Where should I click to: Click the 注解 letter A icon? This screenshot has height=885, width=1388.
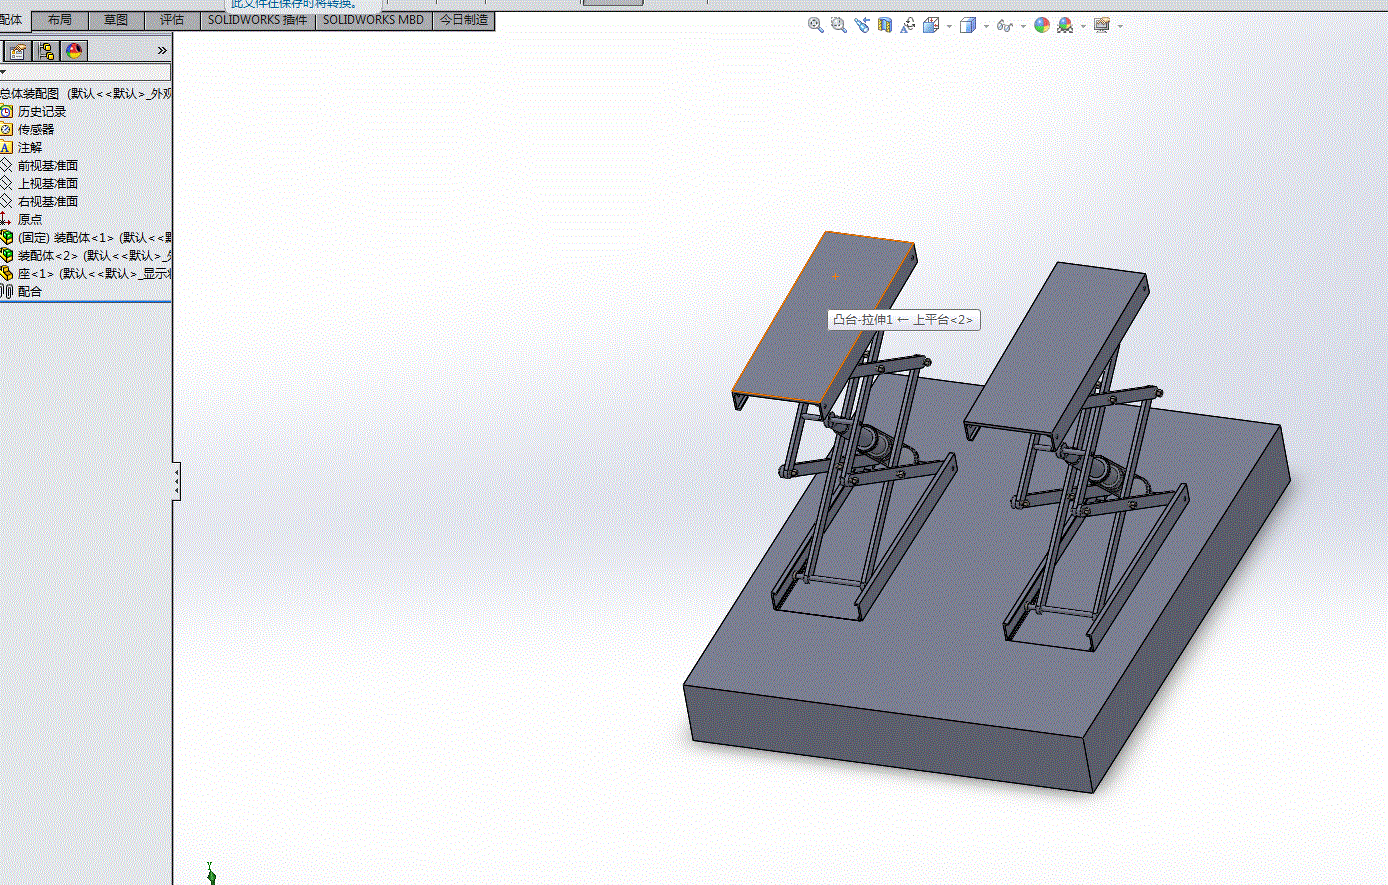6,148
